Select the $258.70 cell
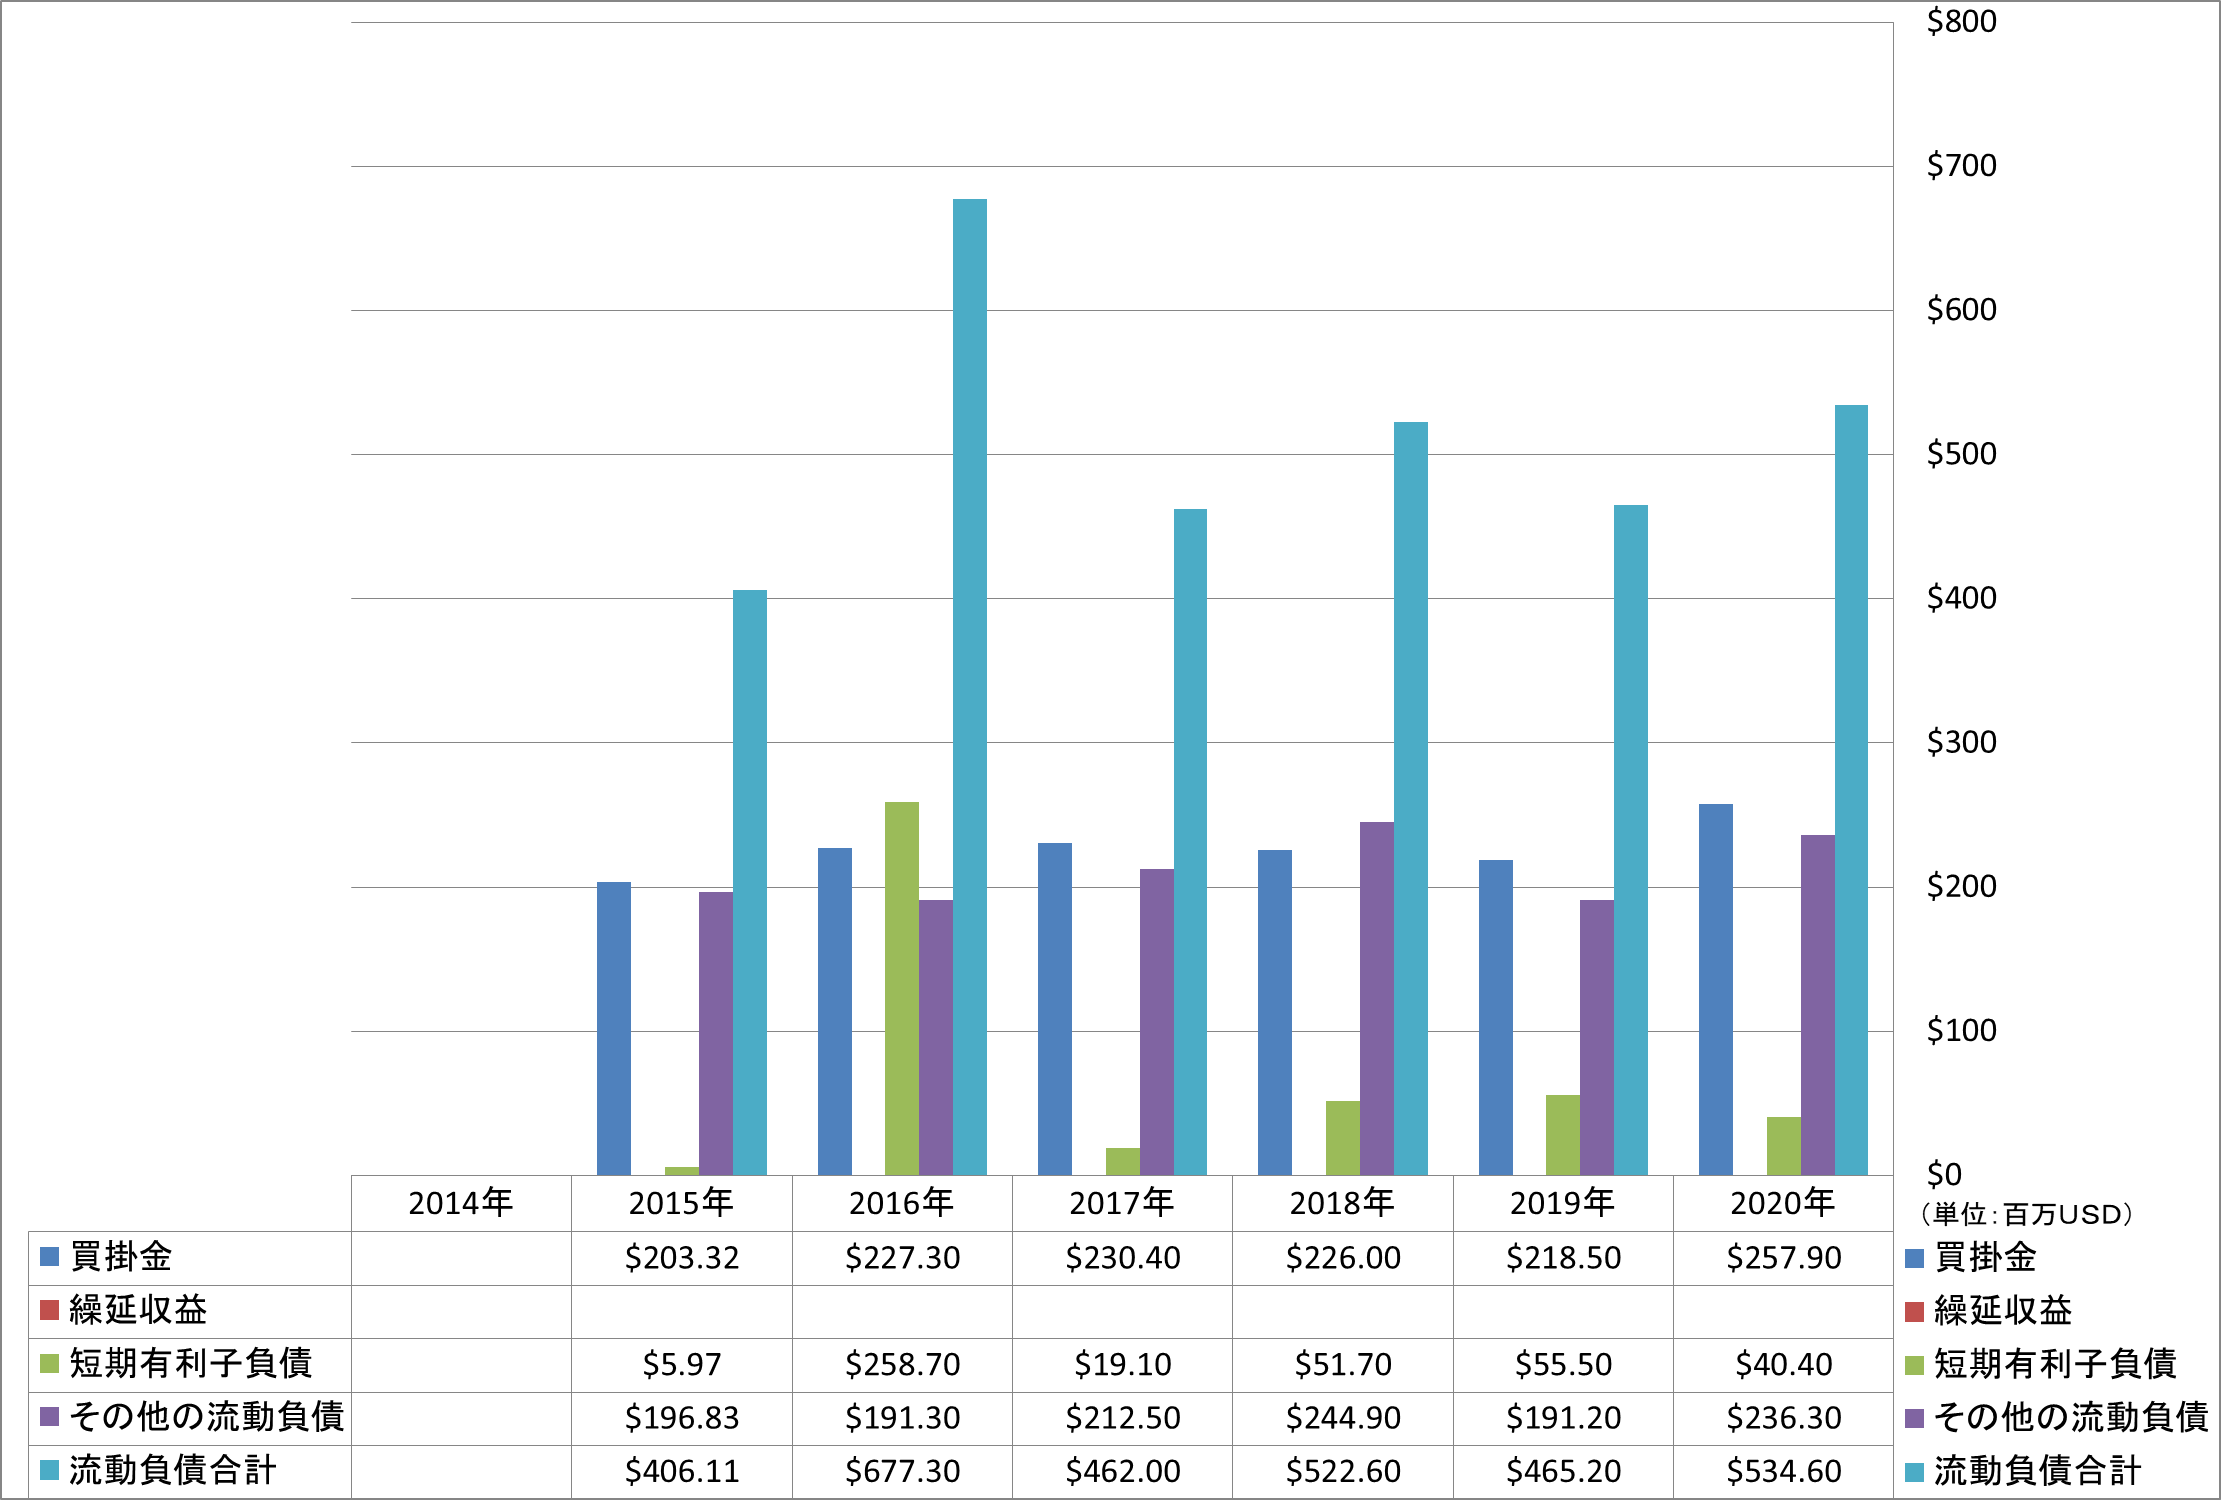The width and height of the screenshot is (2221, 1500). tap(902, 1365)
